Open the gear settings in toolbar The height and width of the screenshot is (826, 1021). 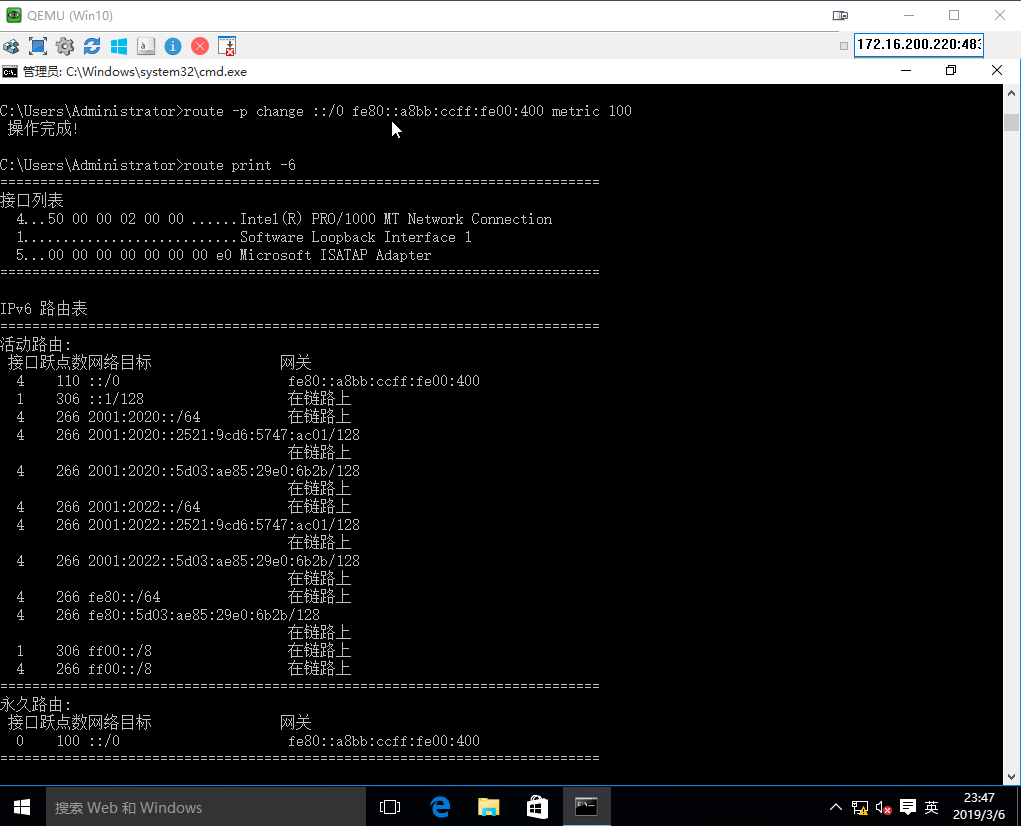[x=65, y=46]
